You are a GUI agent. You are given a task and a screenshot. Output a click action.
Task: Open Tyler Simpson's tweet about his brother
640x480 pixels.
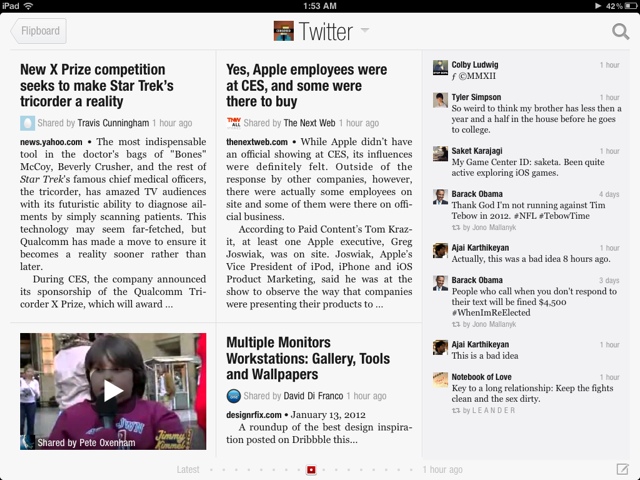tap(536, 119)
